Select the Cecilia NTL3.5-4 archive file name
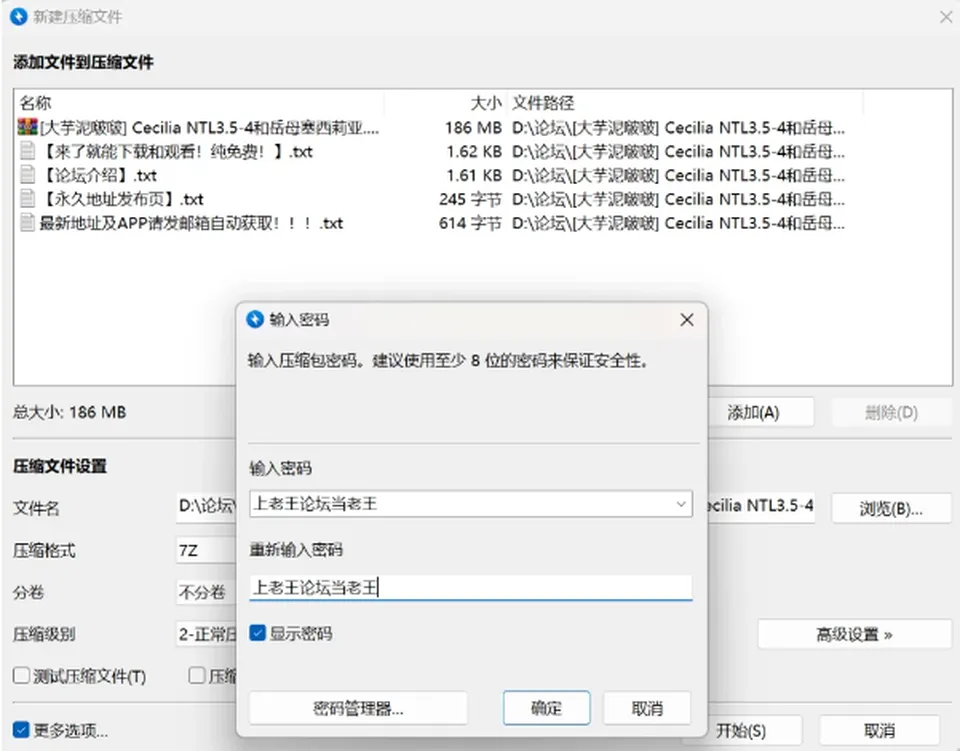Screen dimensions: 960x751 [x=209, y=127]
